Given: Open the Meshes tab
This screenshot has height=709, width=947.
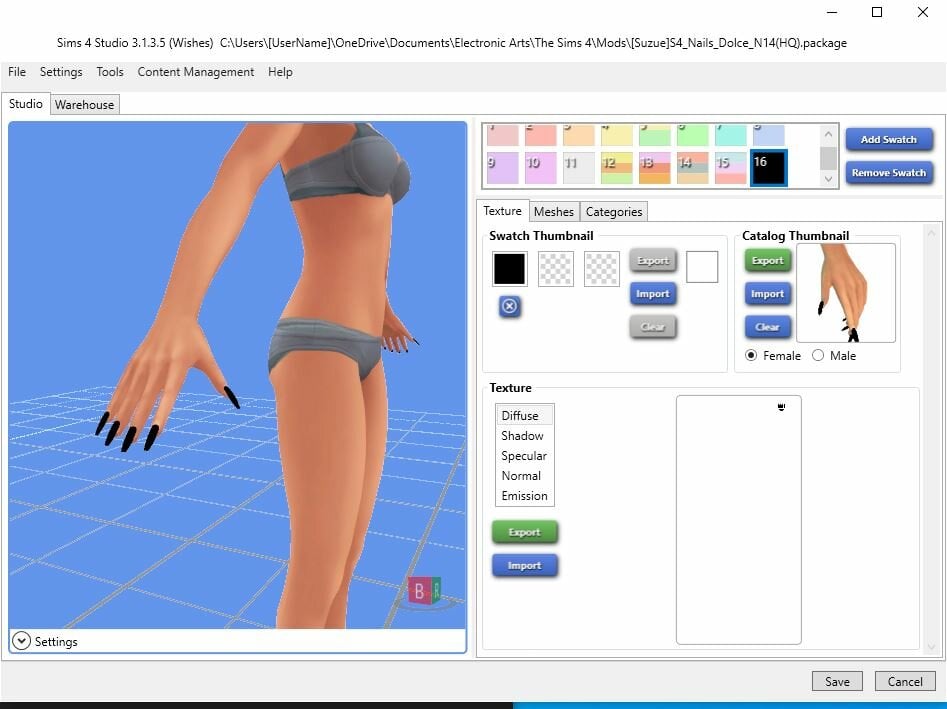Looking at the screenshot, I should pyautogui.click(x=554, y=211).
